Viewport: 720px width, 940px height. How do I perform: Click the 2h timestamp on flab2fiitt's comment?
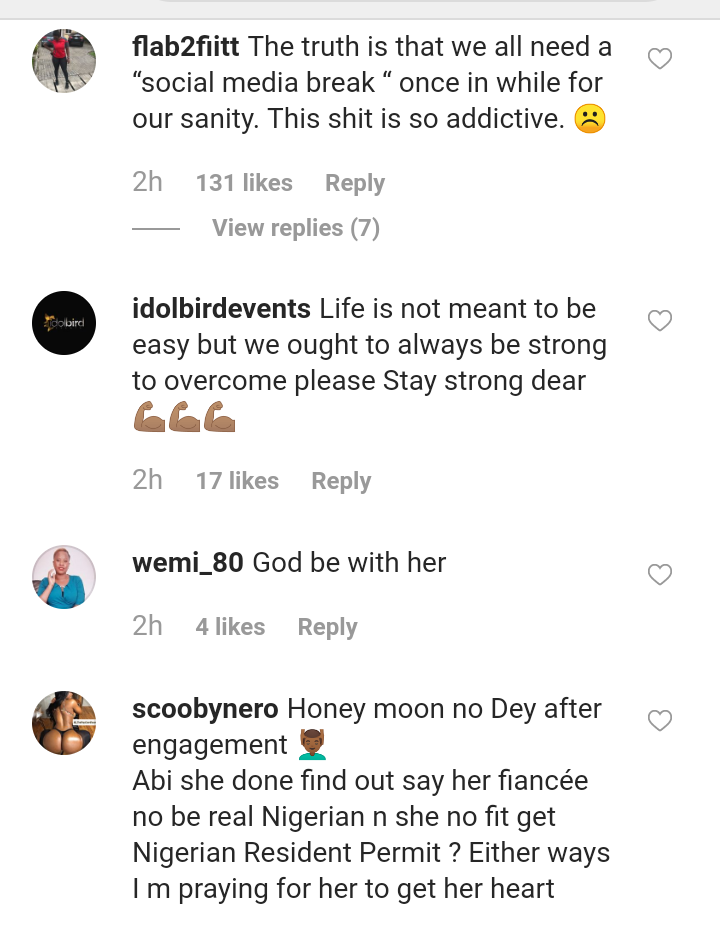(147, 182)
